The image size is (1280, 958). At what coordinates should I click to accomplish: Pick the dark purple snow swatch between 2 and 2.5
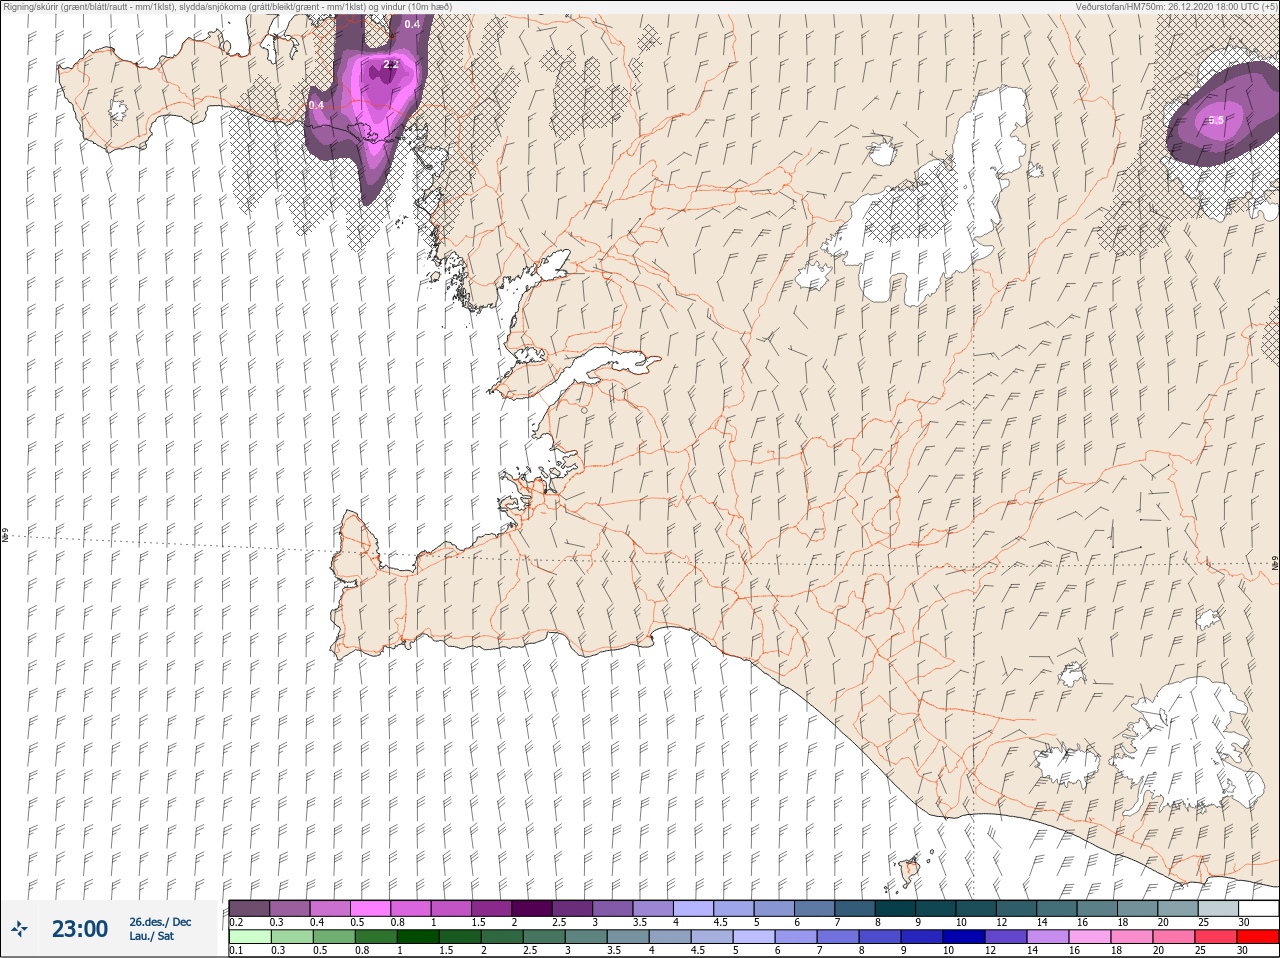(x=532, y=908)
